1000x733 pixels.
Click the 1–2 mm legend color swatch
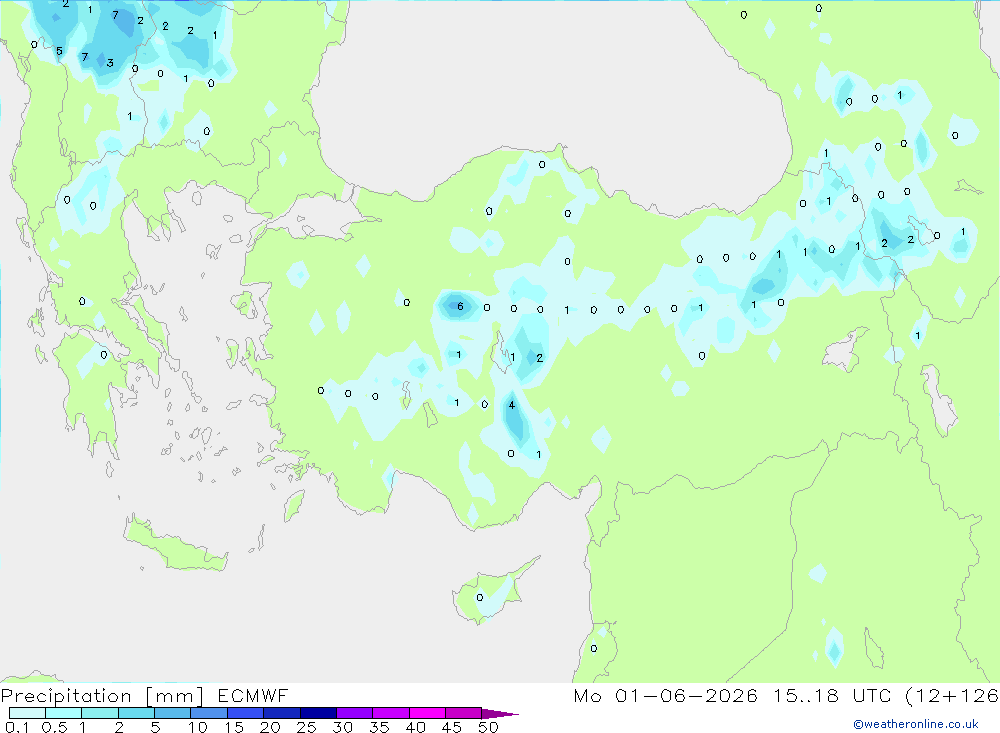(x=99, y=713)
